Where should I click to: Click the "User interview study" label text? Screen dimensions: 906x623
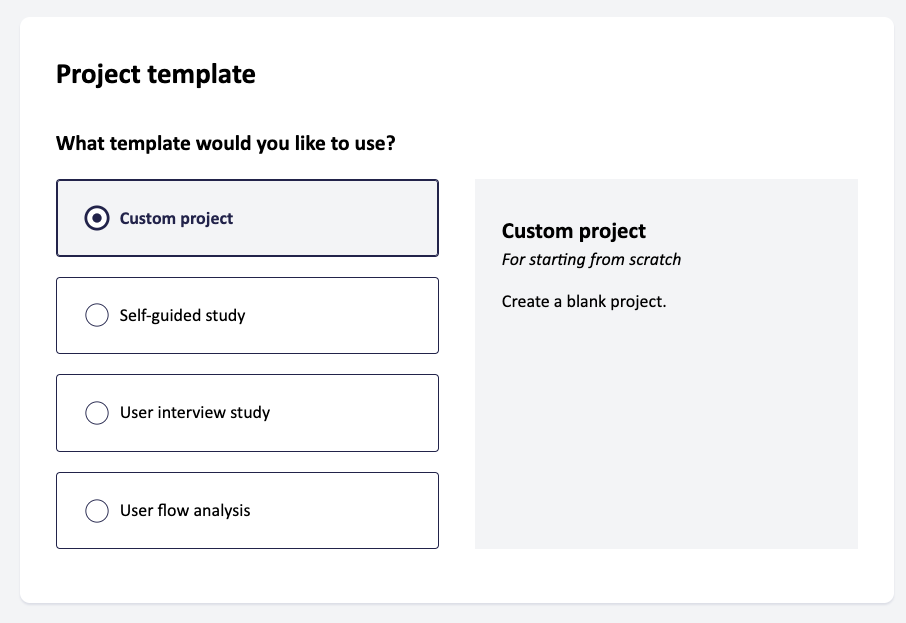(x=195, y=413)
